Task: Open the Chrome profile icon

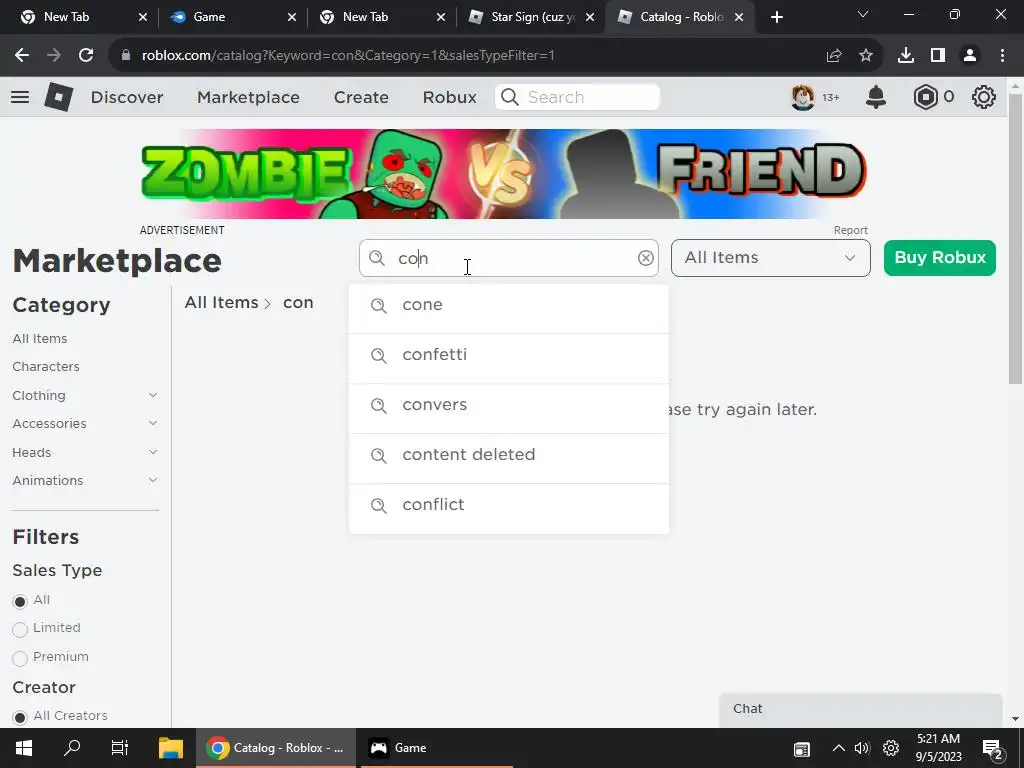Action: tap(970, 56)
